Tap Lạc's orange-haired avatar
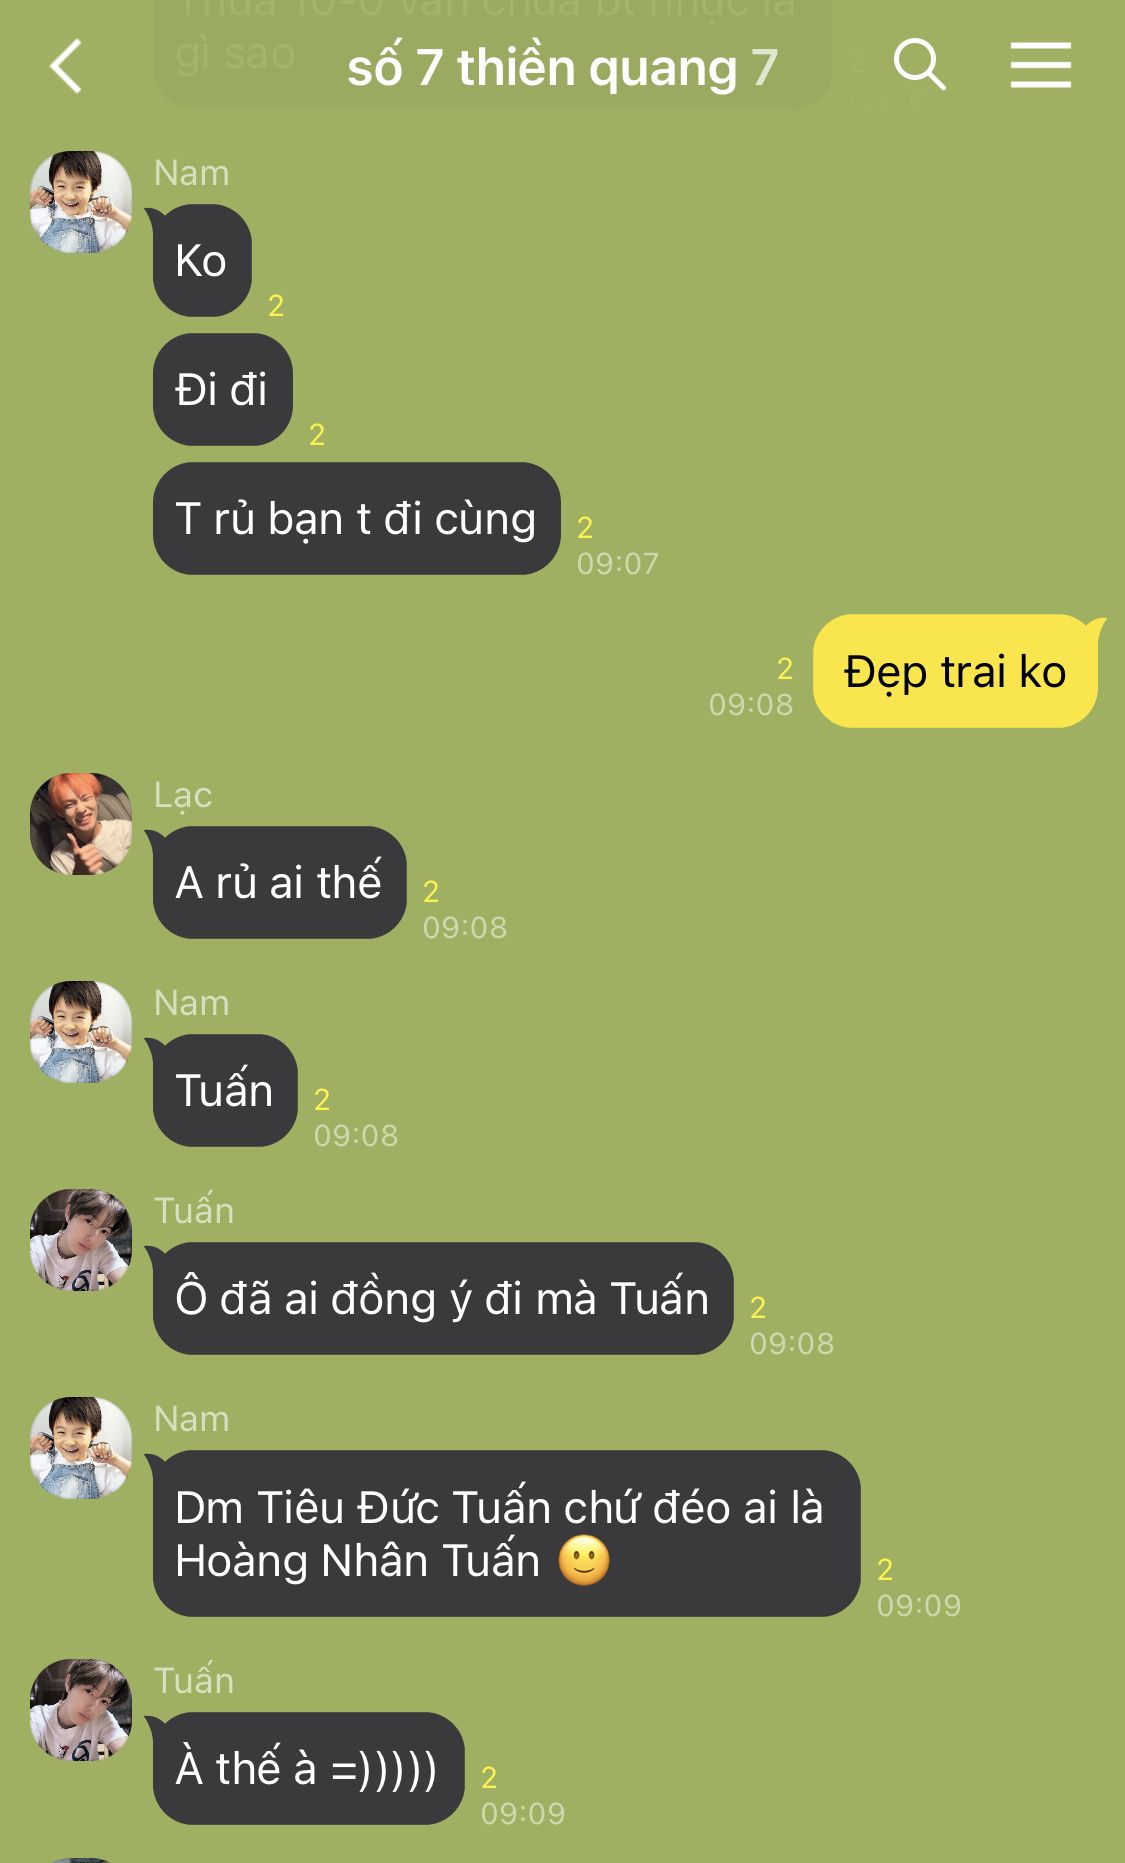The height and width of the screenshot is (1863, 1125). (x=81, y=824)
